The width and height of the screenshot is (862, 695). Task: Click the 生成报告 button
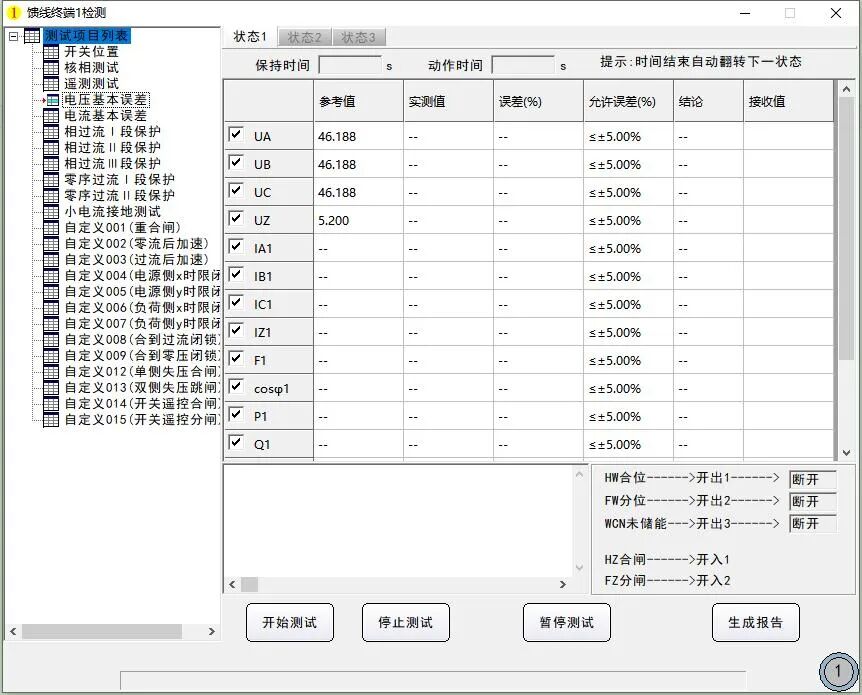point(755,622)
